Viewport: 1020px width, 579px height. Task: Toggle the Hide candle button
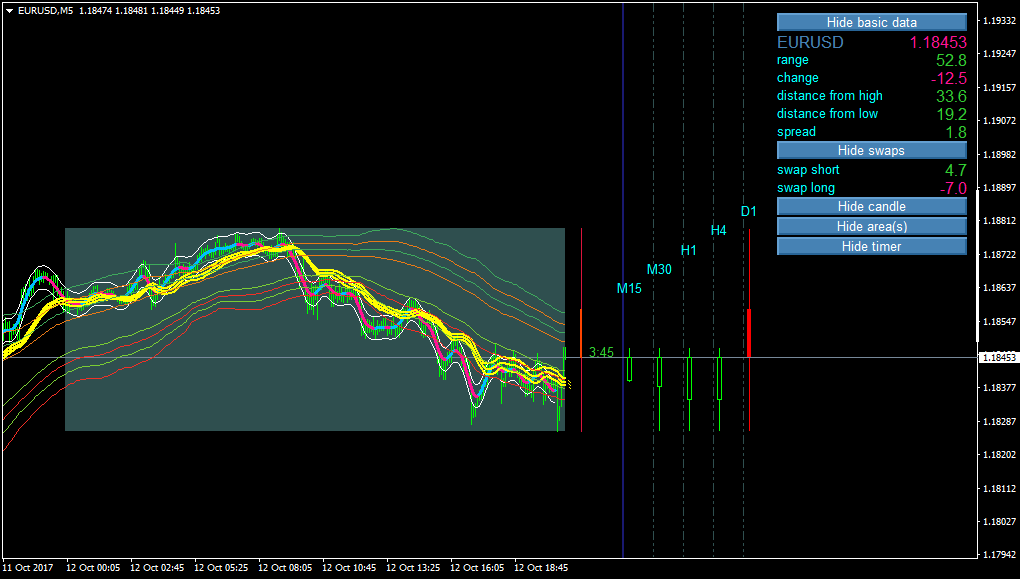(872, 206)
